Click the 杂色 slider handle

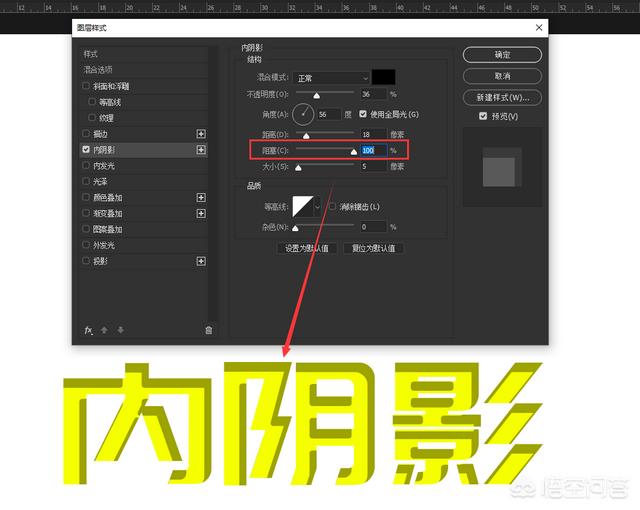[x=296, y=228]
